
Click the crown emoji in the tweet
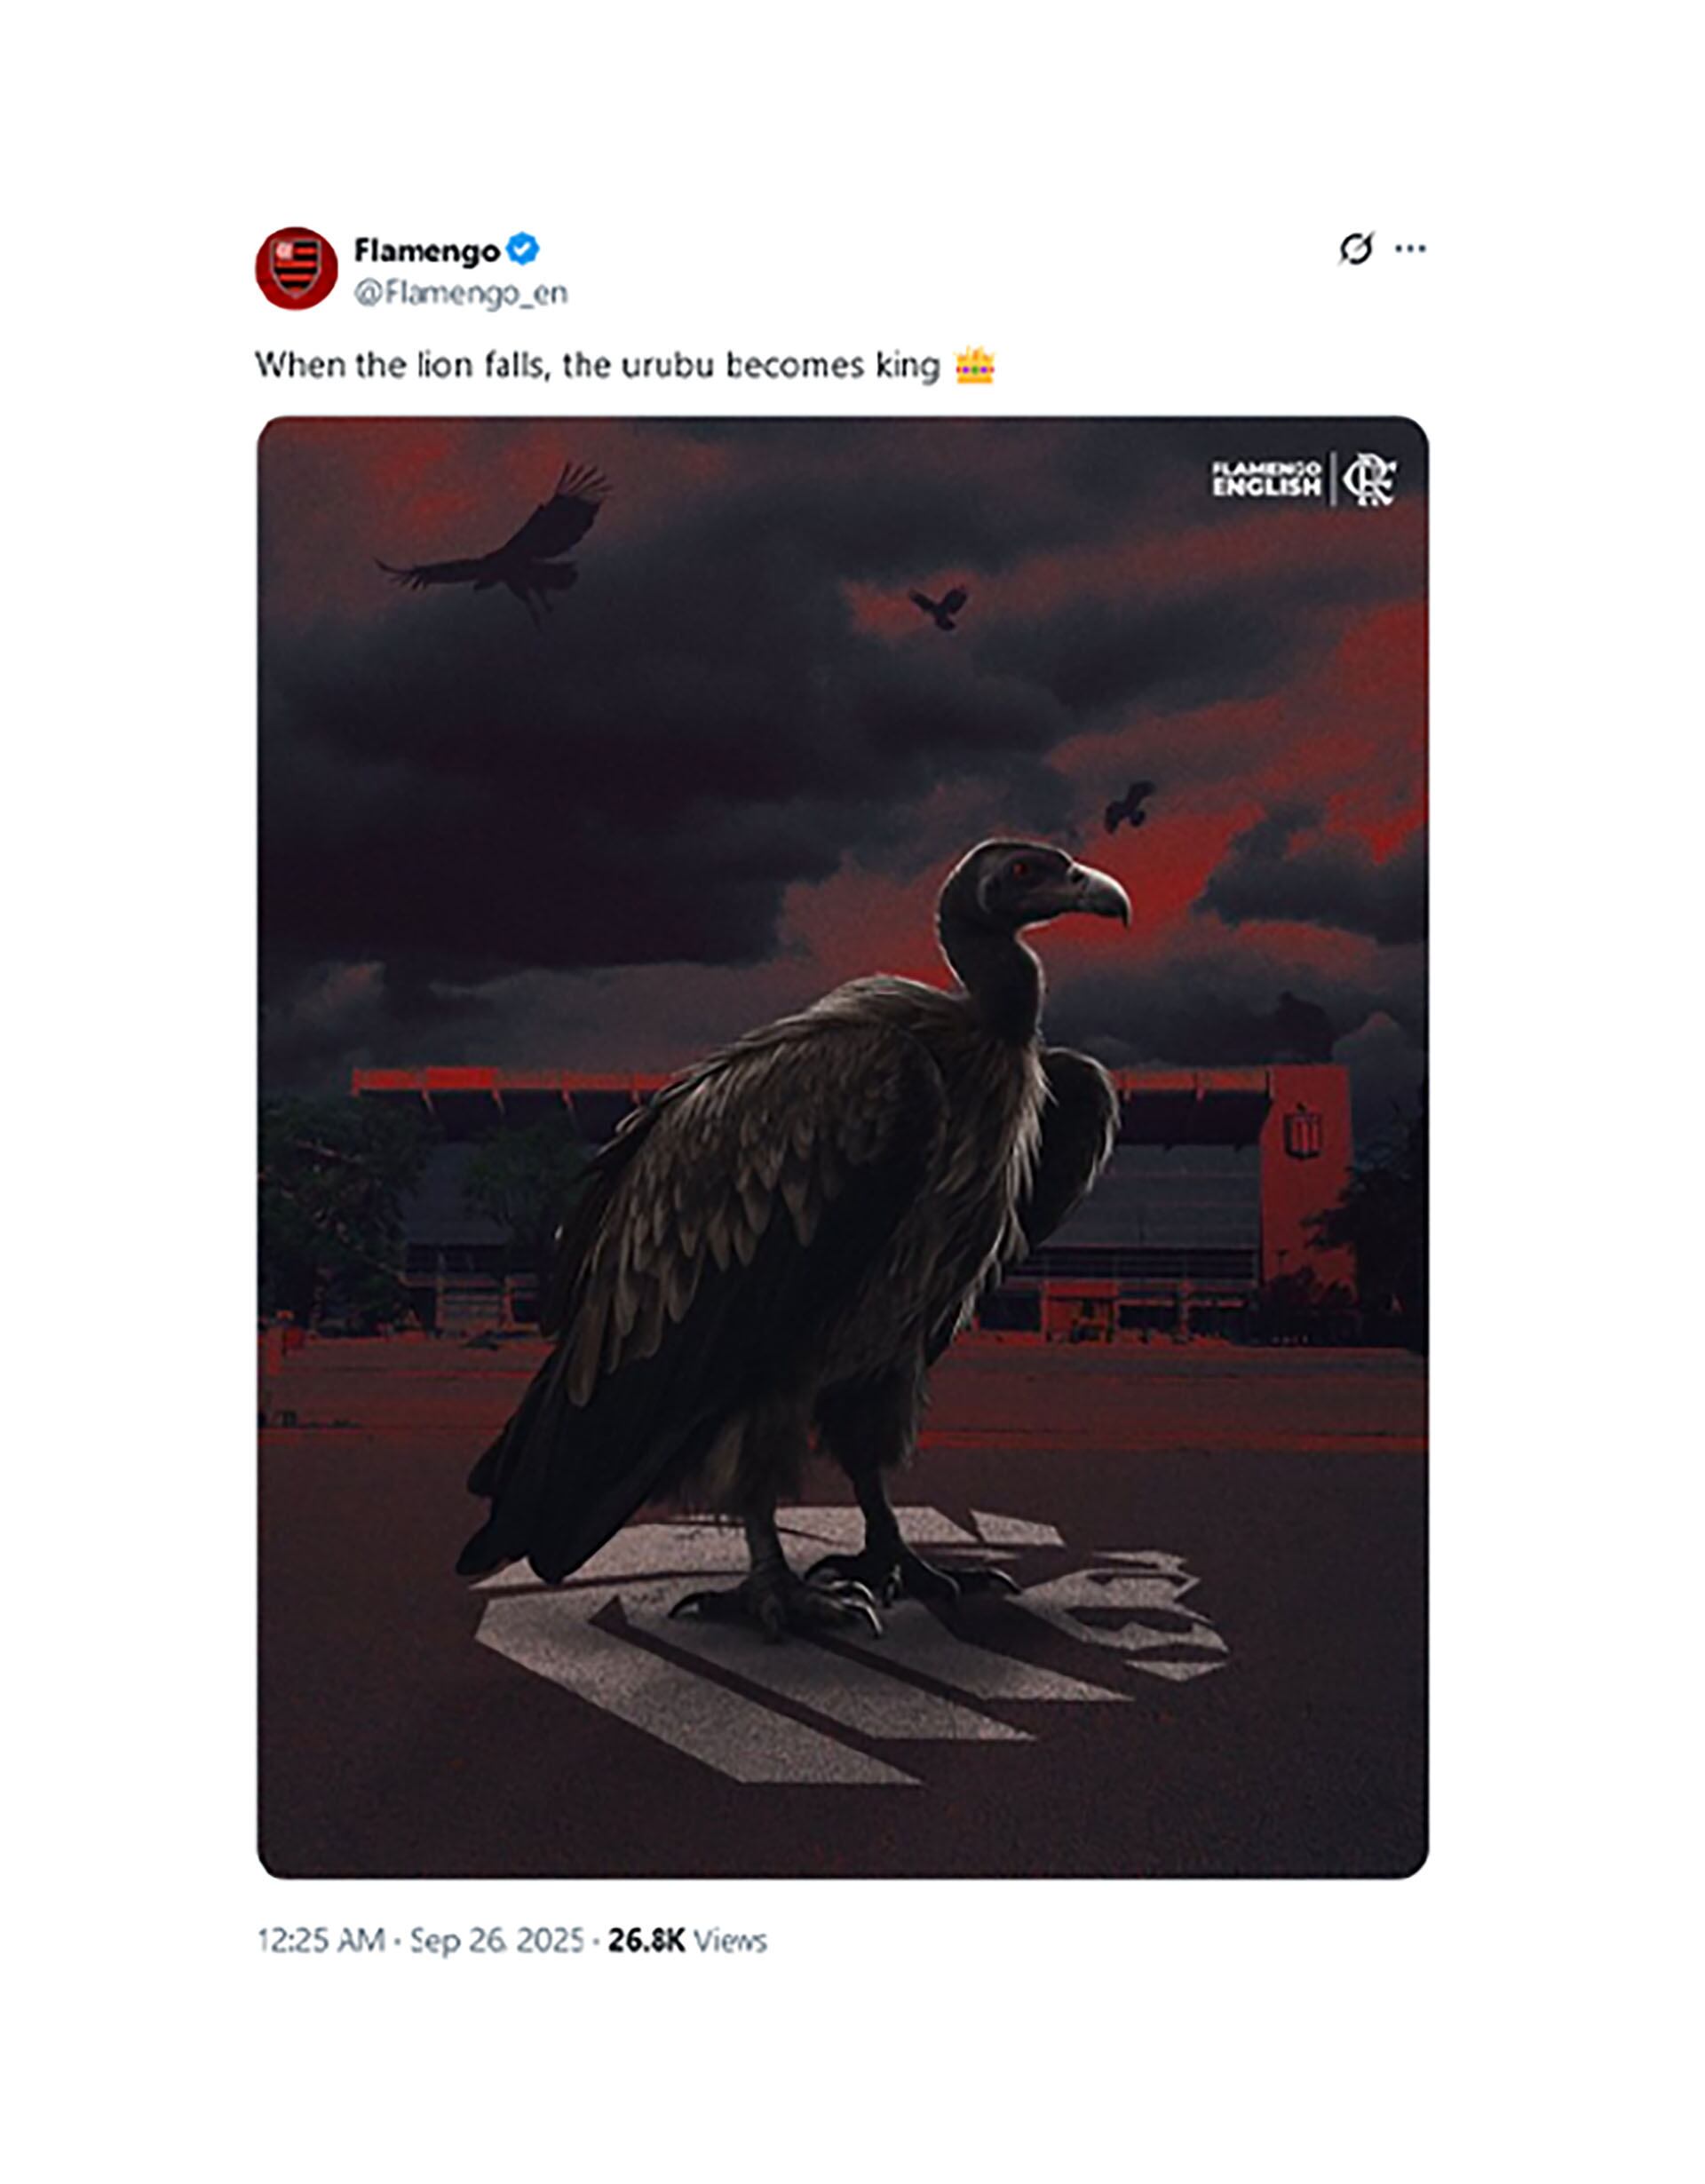974,366
